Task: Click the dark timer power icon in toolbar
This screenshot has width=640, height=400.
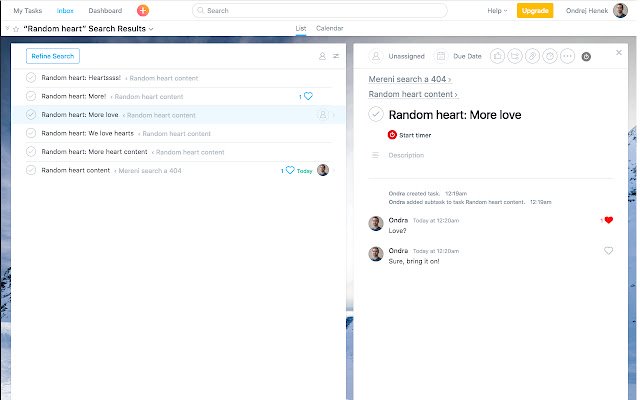Action: pyautogui.click(x=586, y=57)
